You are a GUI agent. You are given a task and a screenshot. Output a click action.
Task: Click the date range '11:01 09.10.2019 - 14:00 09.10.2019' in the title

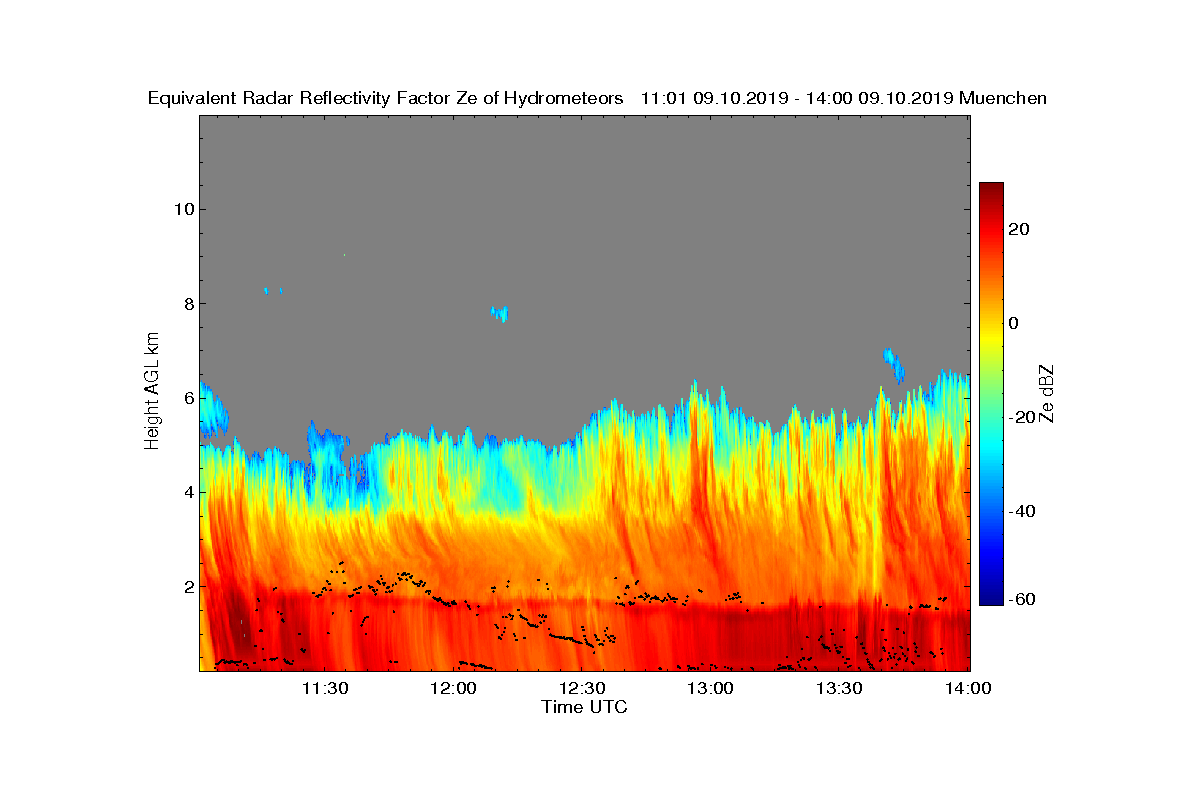tap(796, 98)
